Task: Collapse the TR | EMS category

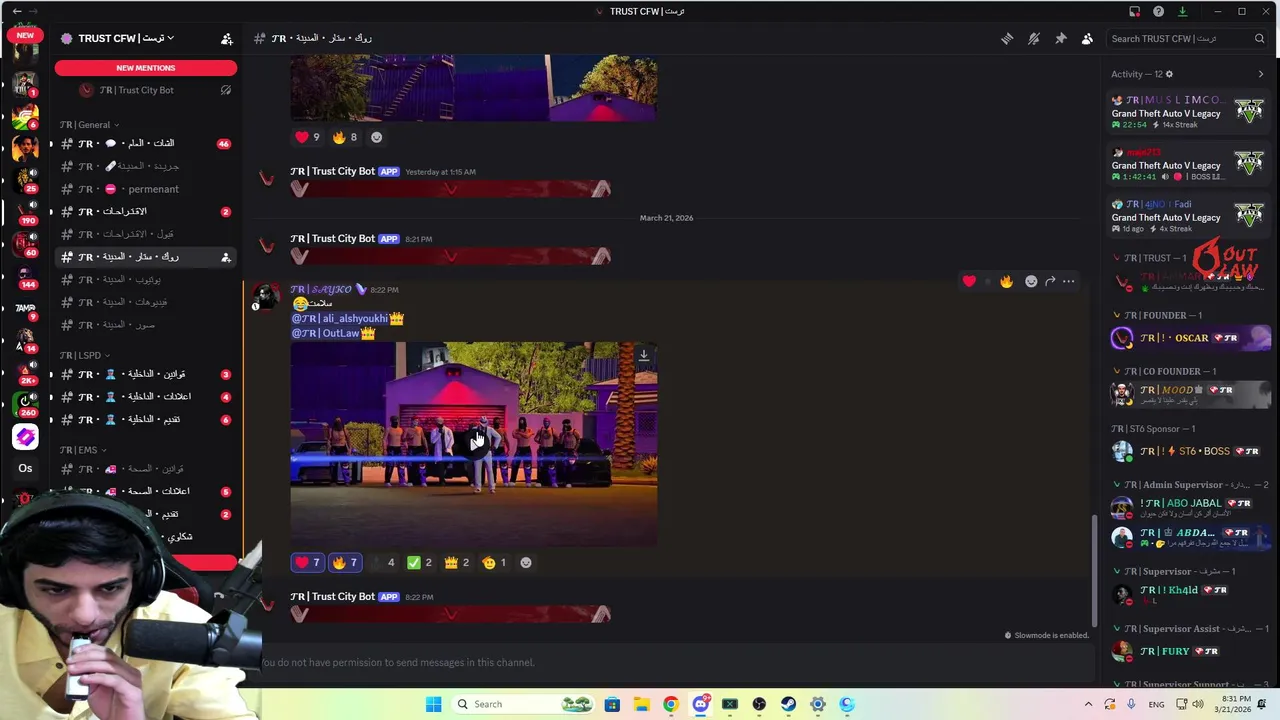Action: point(82,450)
